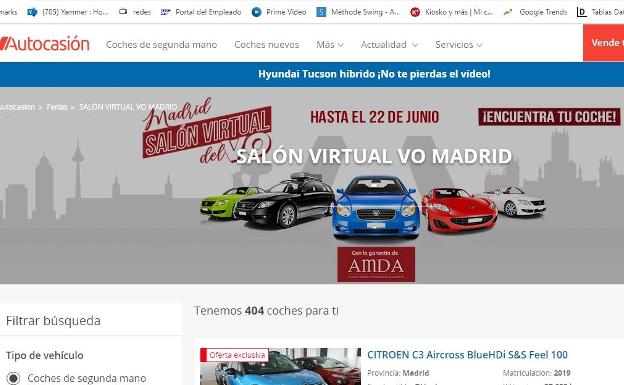Viewport: 624px width, 385px height.
Task: Open the Yammer : Ho... bookmark
Action: [75, 12]
